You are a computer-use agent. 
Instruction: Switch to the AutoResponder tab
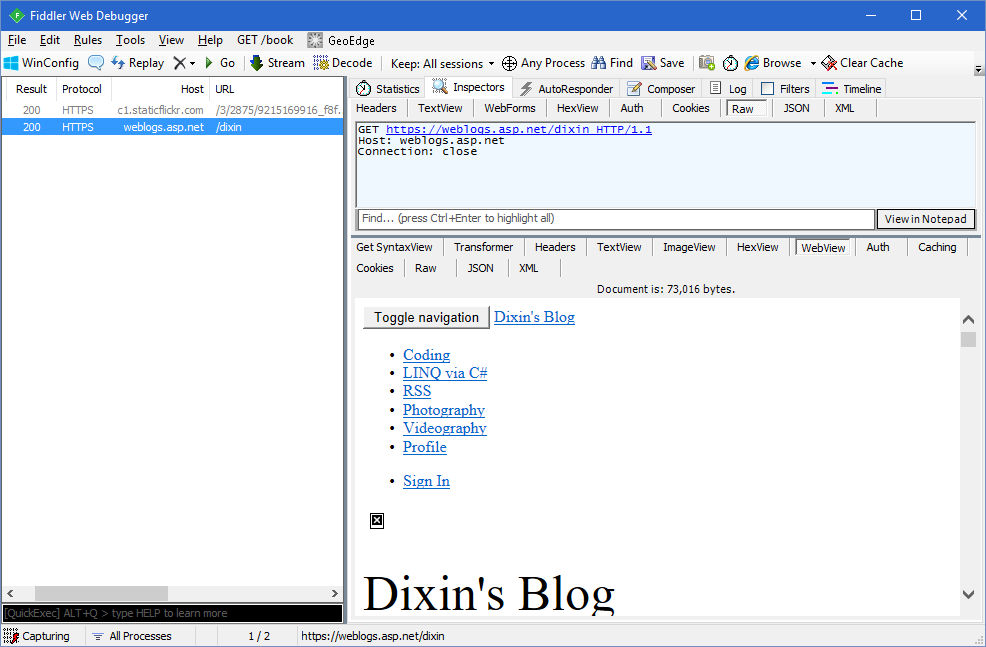click(567, 89)
